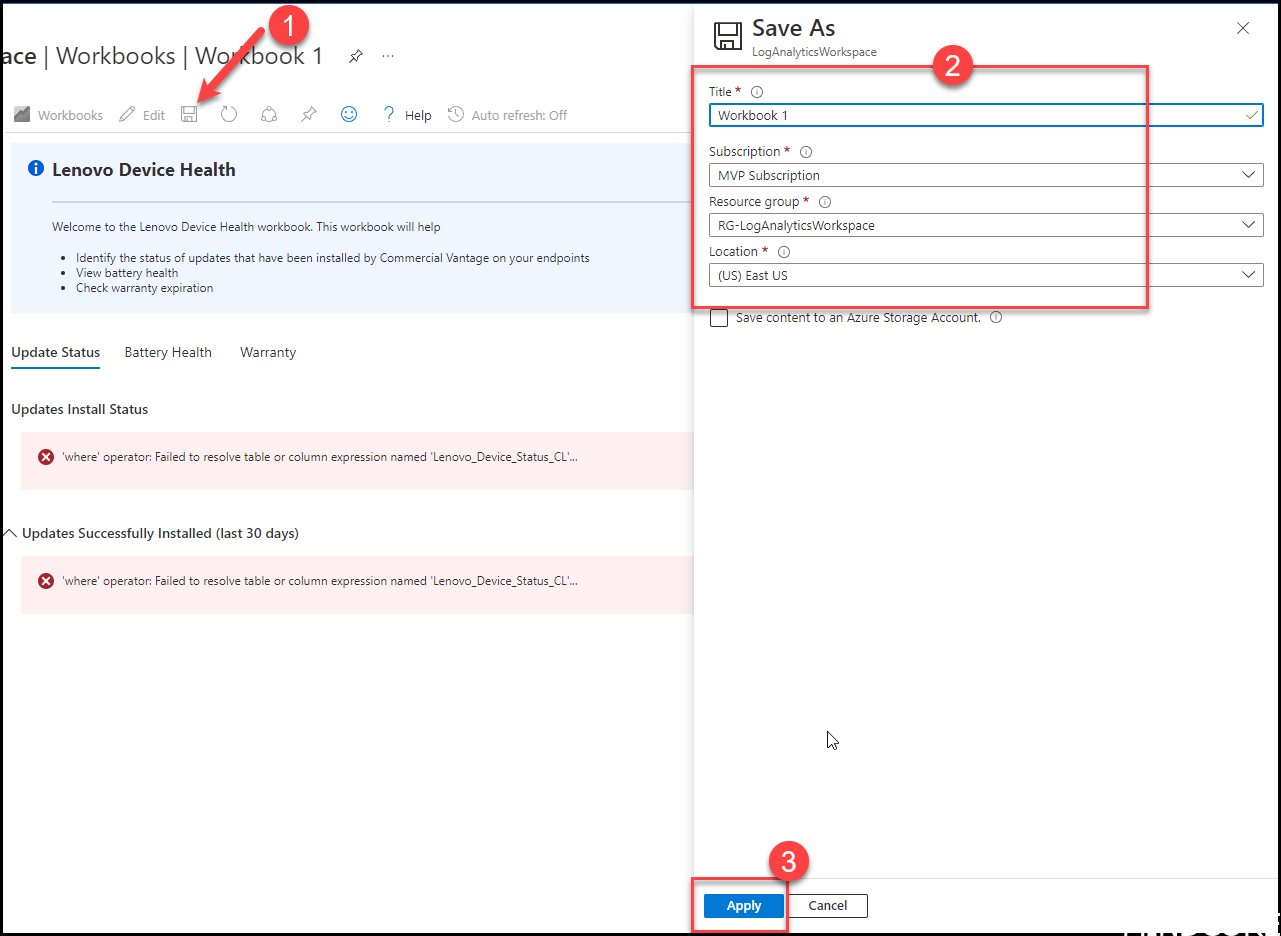Open the Location dropdown
The height and width of the screenshot is (936, 1281).
coord(1249,274)
